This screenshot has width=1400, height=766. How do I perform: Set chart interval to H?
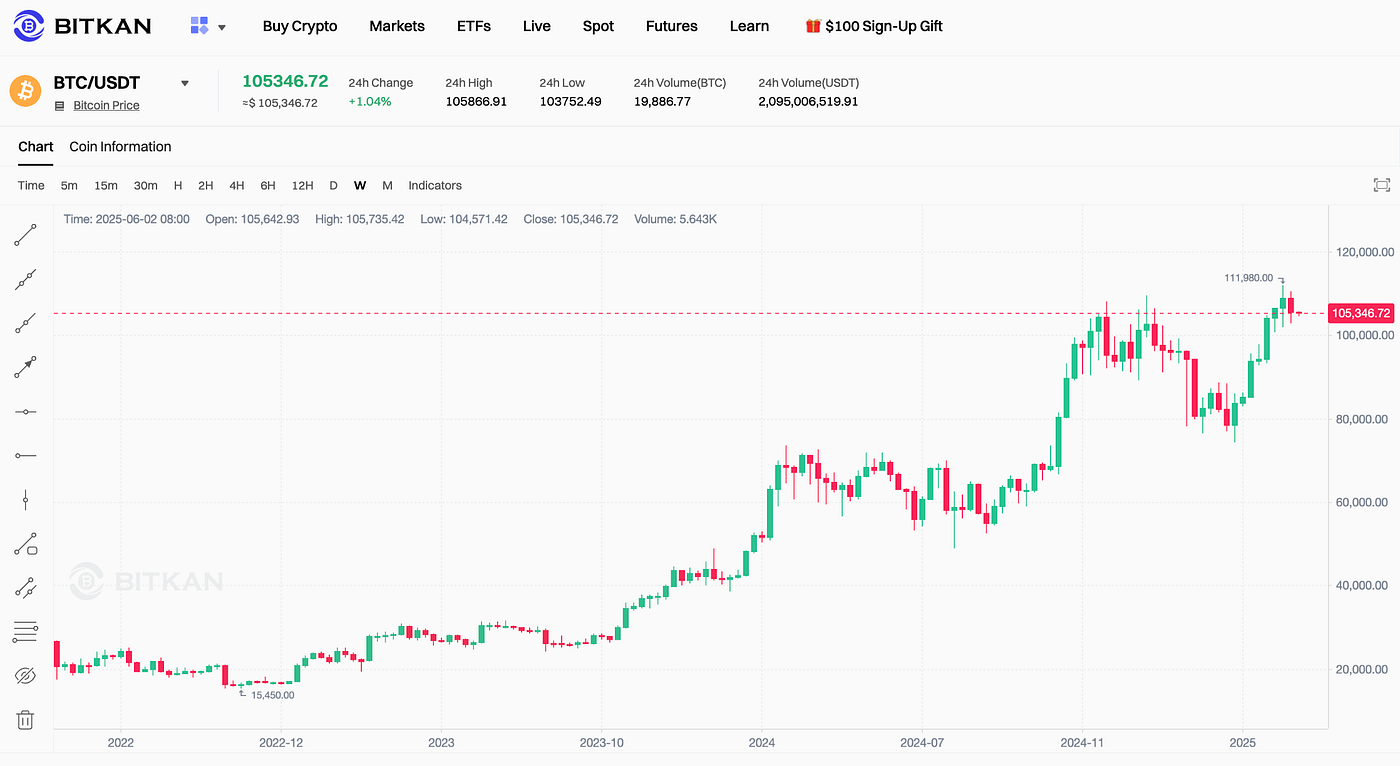pos(178,185)
